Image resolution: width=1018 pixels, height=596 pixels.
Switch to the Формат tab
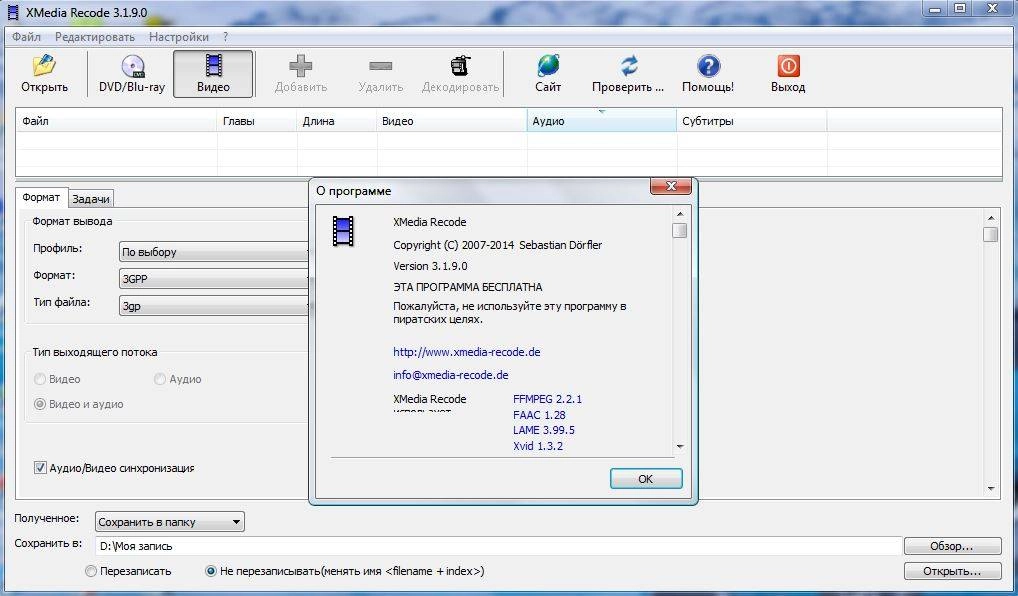click(x=41, y=197)
